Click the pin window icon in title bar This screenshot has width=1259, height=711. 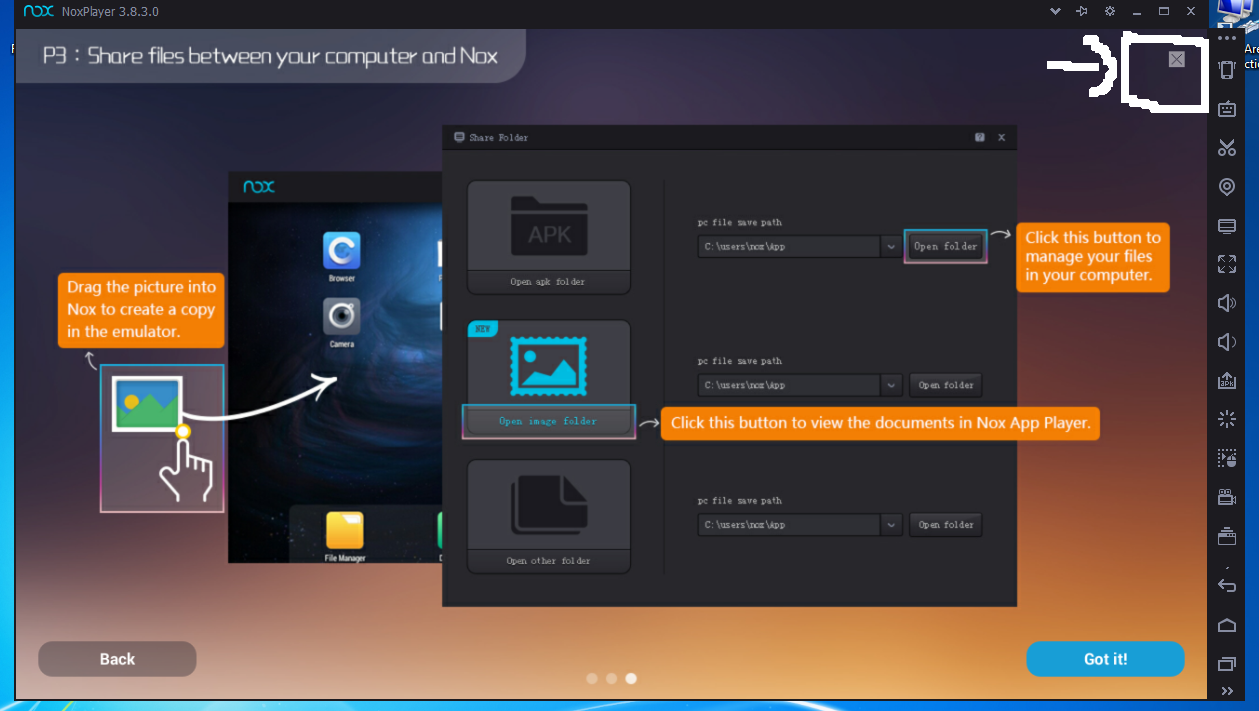1082,12
